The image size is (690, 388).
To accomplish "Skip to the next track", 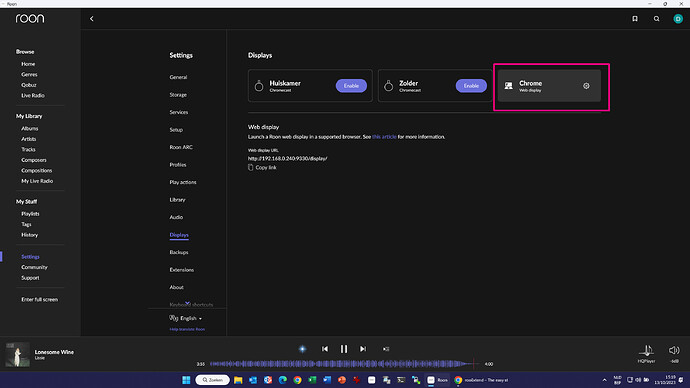I will (363, 348).
